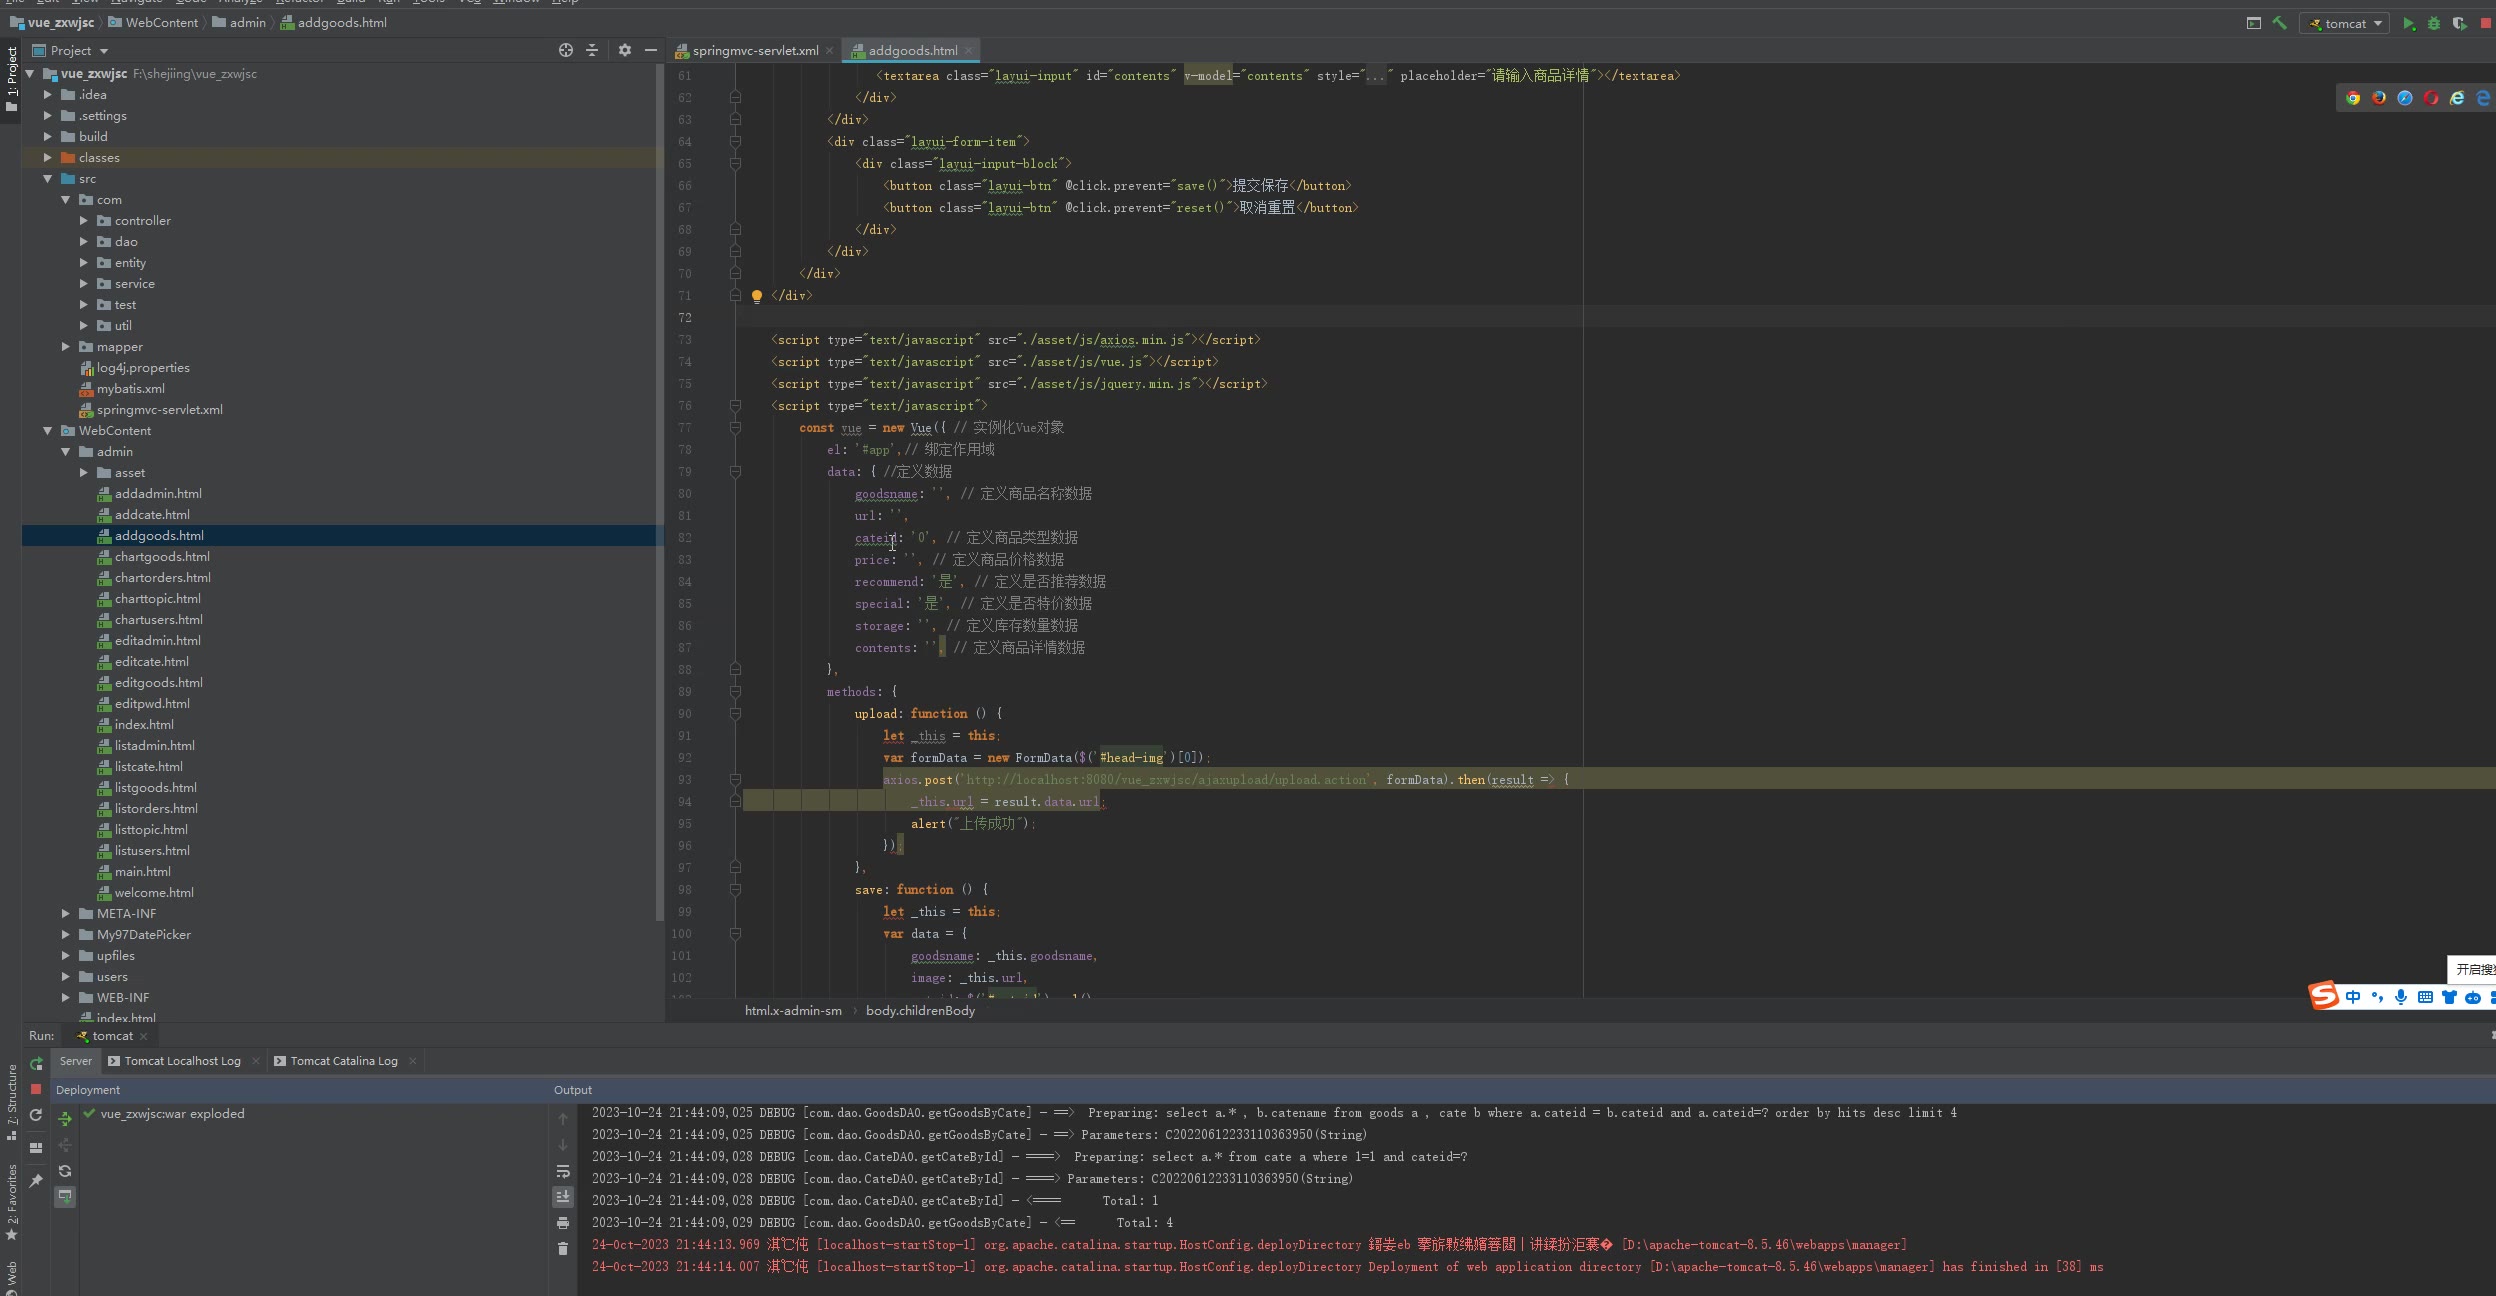The height and width of the screenshot is (1296, 2496).
Task: Toggle the highlighted deployment scroll icon in Run panel
Action: click(x=65, y=1196)
